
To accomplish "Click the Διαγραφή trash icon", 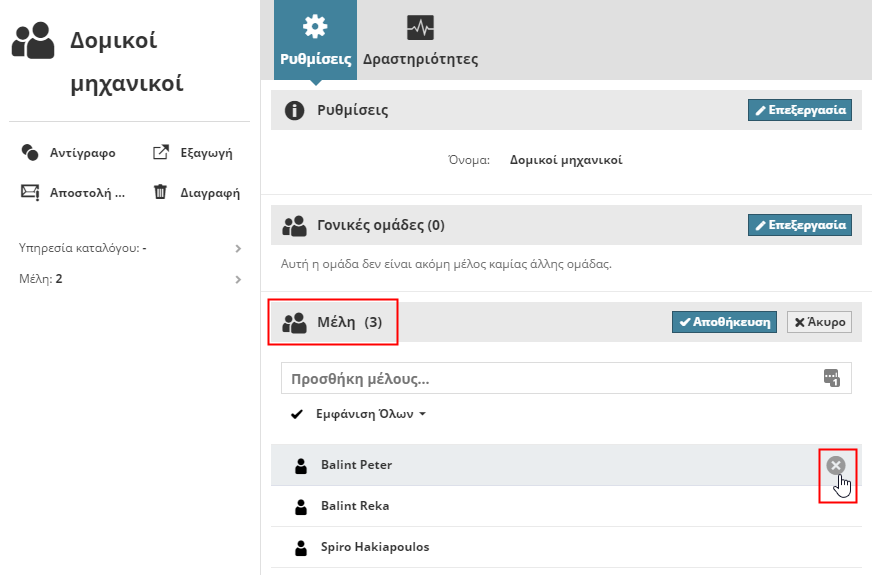I will 160,193.
